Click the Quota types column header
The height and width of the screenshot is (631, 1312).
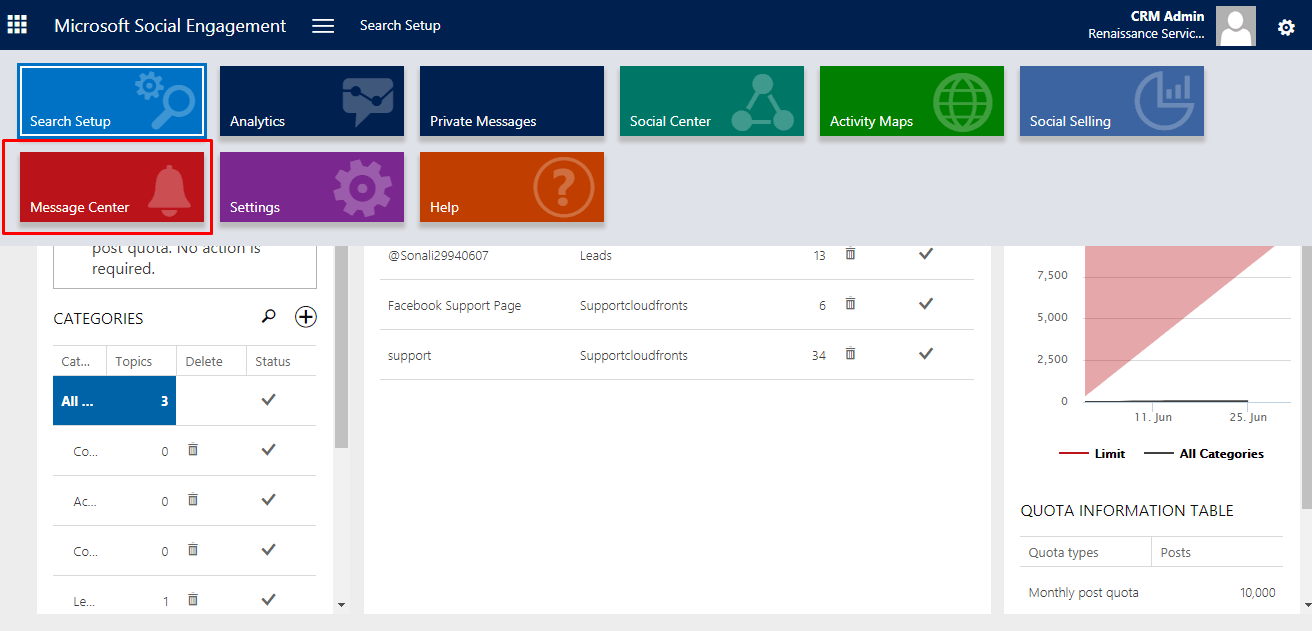[1086, 552]
